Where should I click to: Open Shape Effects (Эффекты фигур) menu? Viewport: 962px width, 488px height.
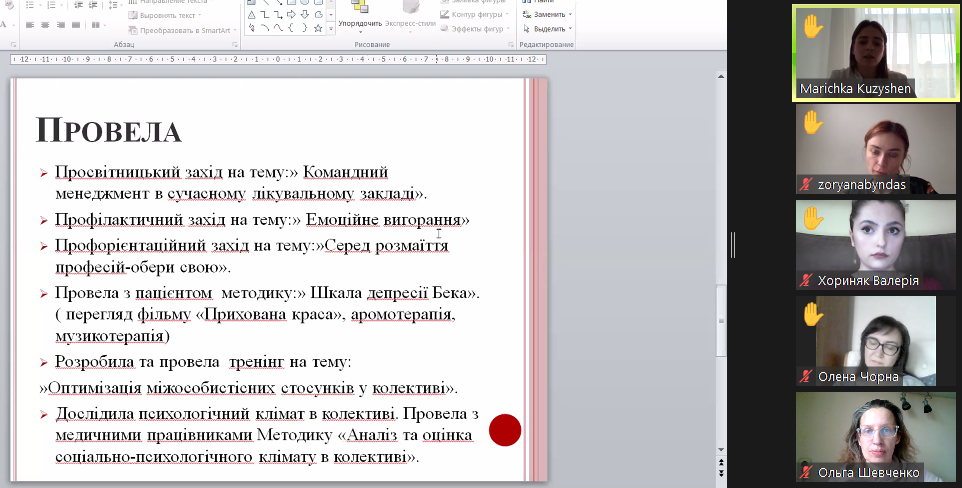pos(474,29)
